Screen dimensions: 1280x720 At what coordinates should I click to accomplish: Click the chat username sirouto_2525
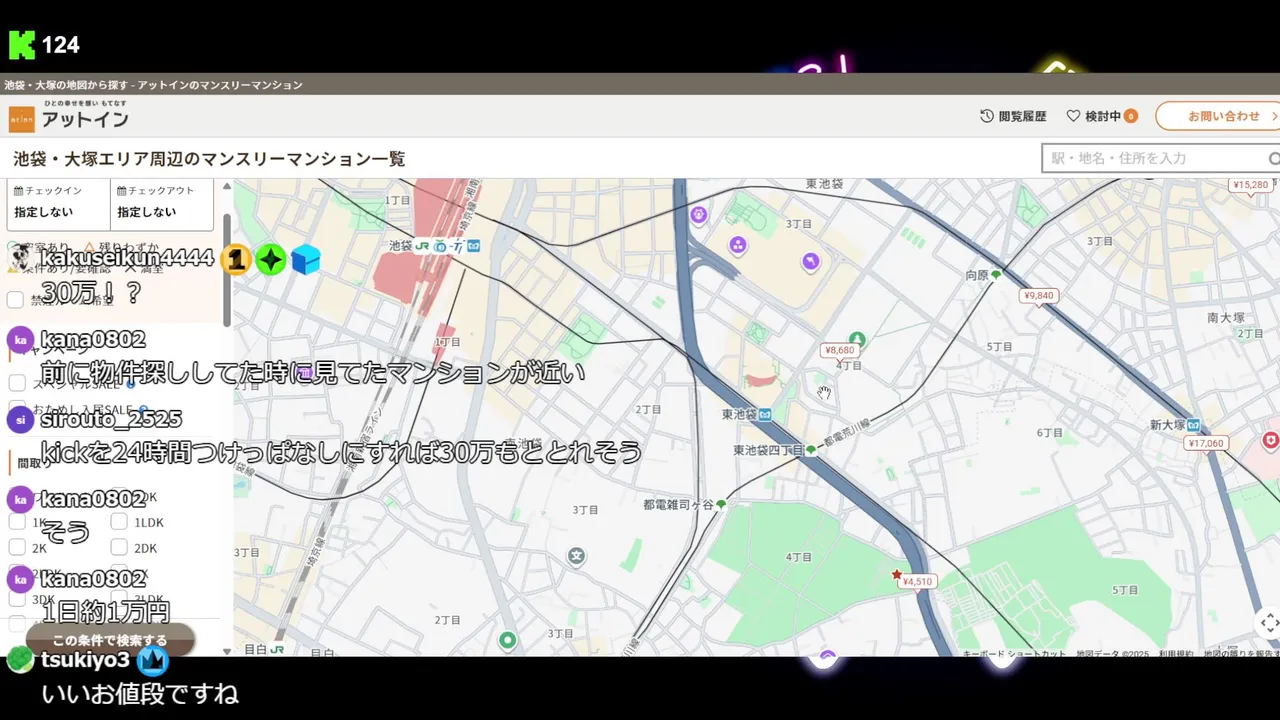pyautogui.click(x=111, y=419)
